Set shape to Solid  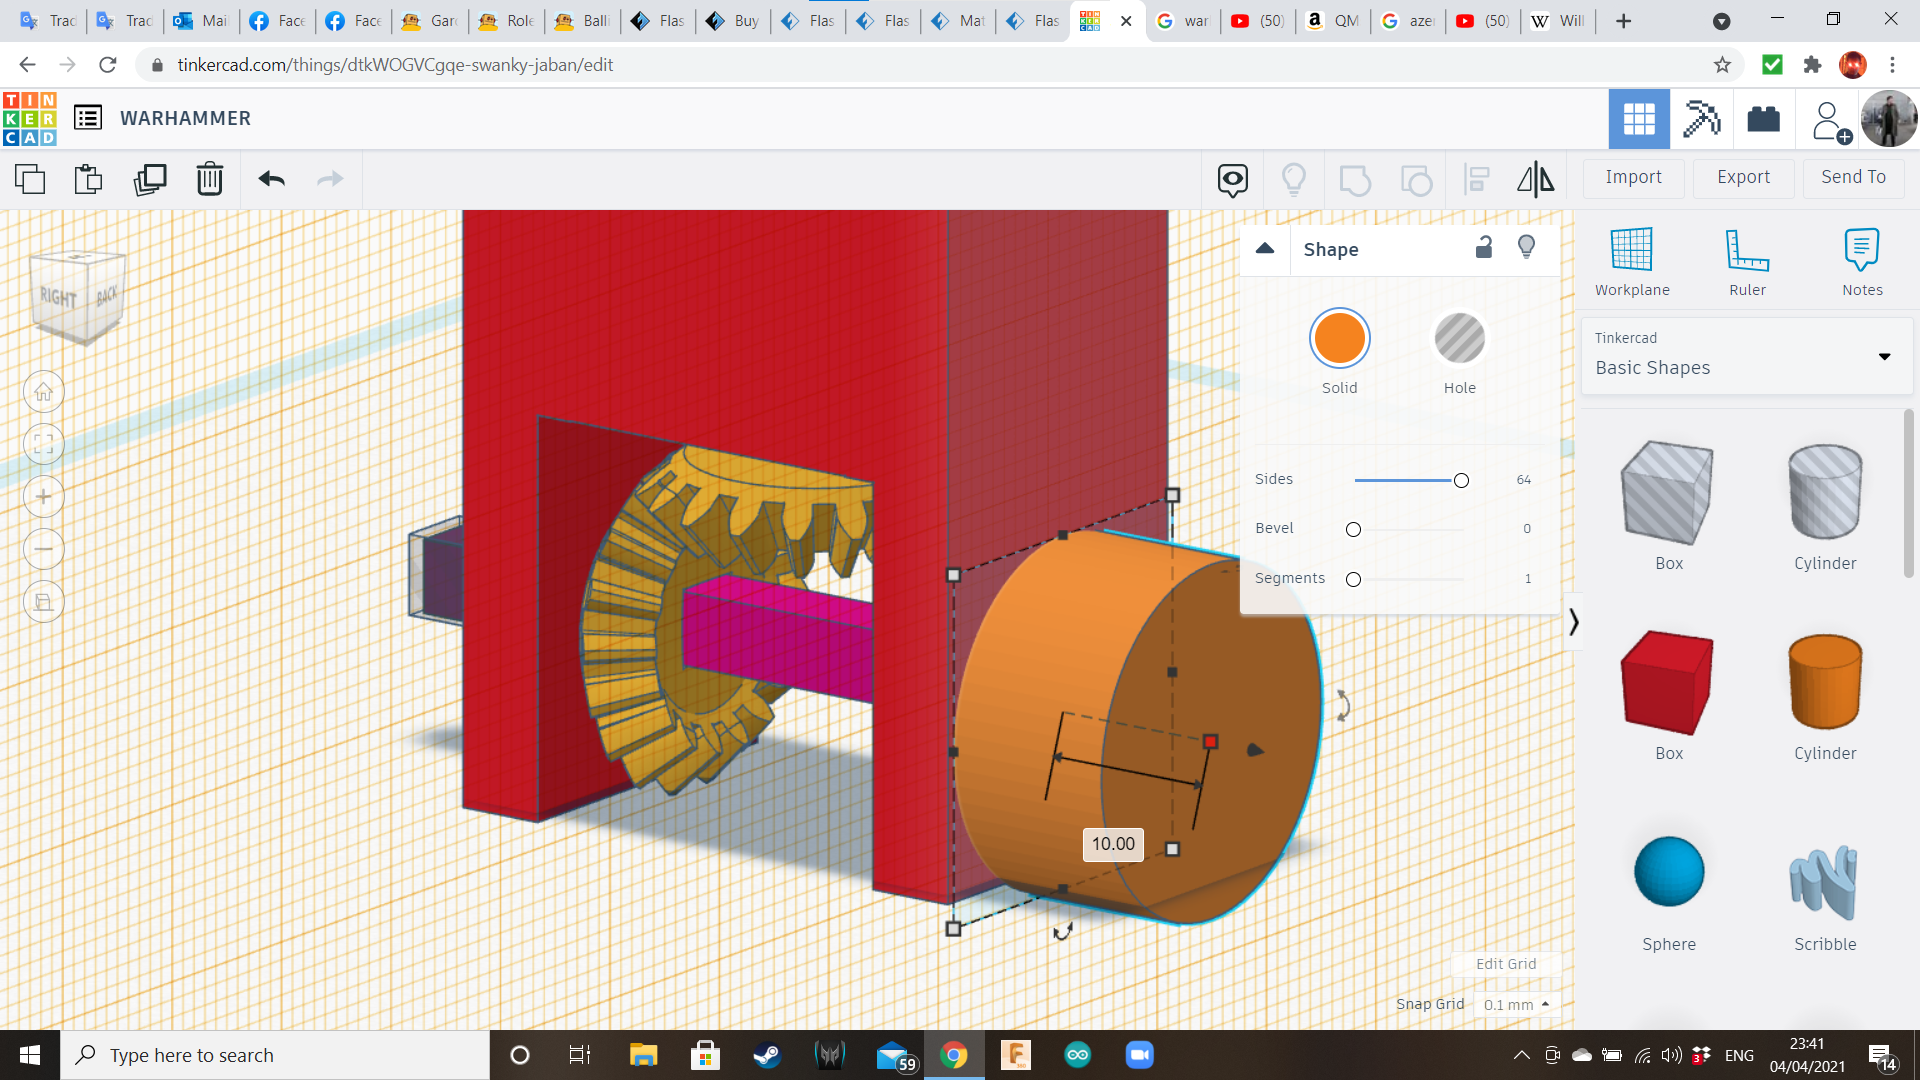[x=1339, y=339]
